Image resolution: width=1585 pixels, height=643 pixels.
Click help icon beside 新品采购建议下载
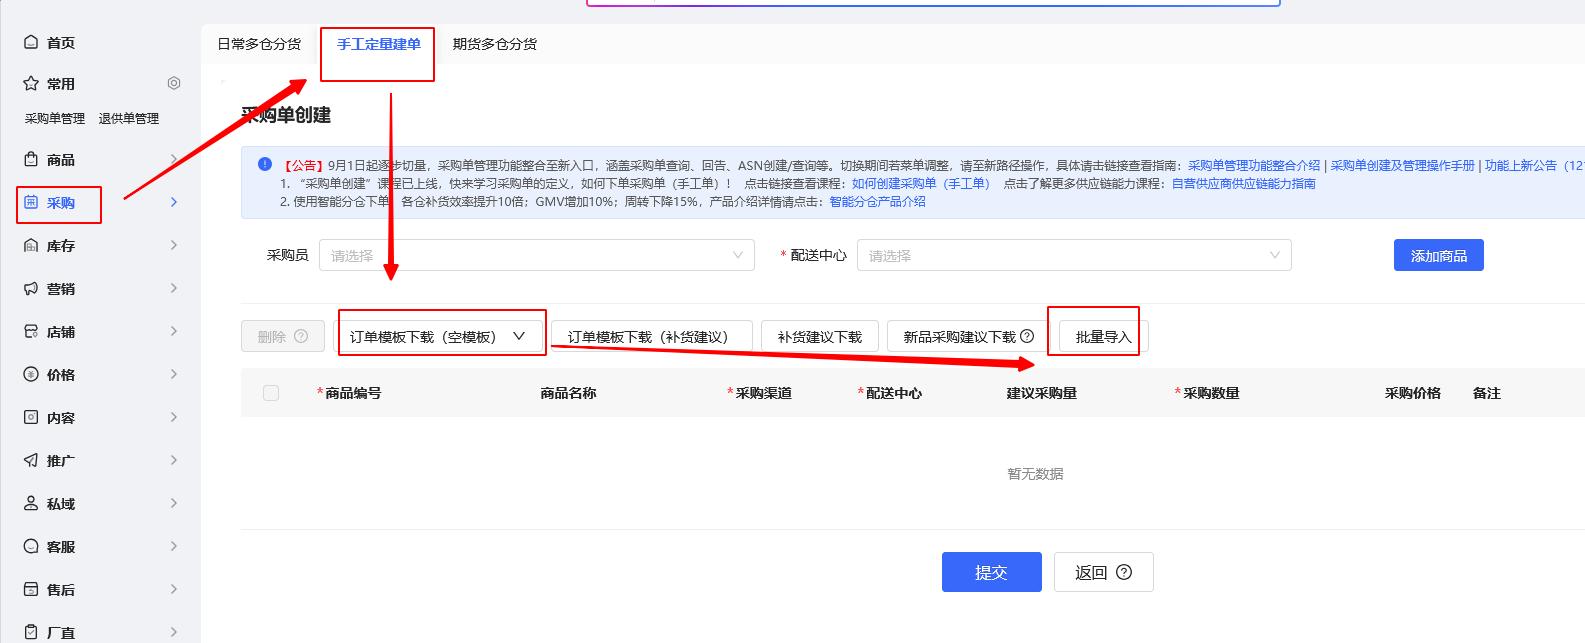pos(1027,337)
